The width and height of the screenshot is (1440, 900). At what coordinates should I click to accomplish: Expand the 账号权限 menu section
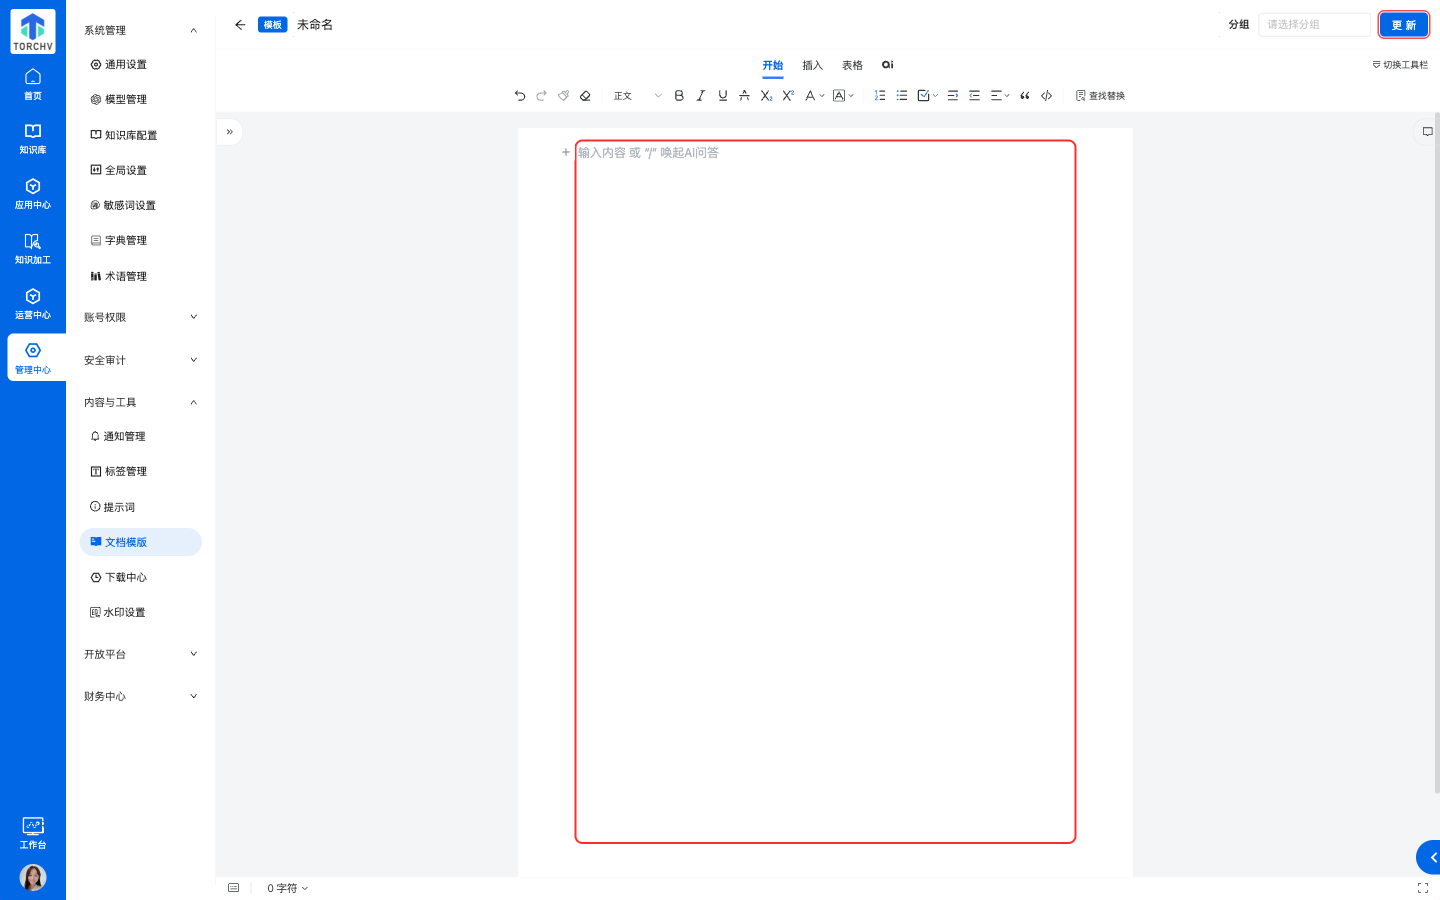click(x=140, y=317)
